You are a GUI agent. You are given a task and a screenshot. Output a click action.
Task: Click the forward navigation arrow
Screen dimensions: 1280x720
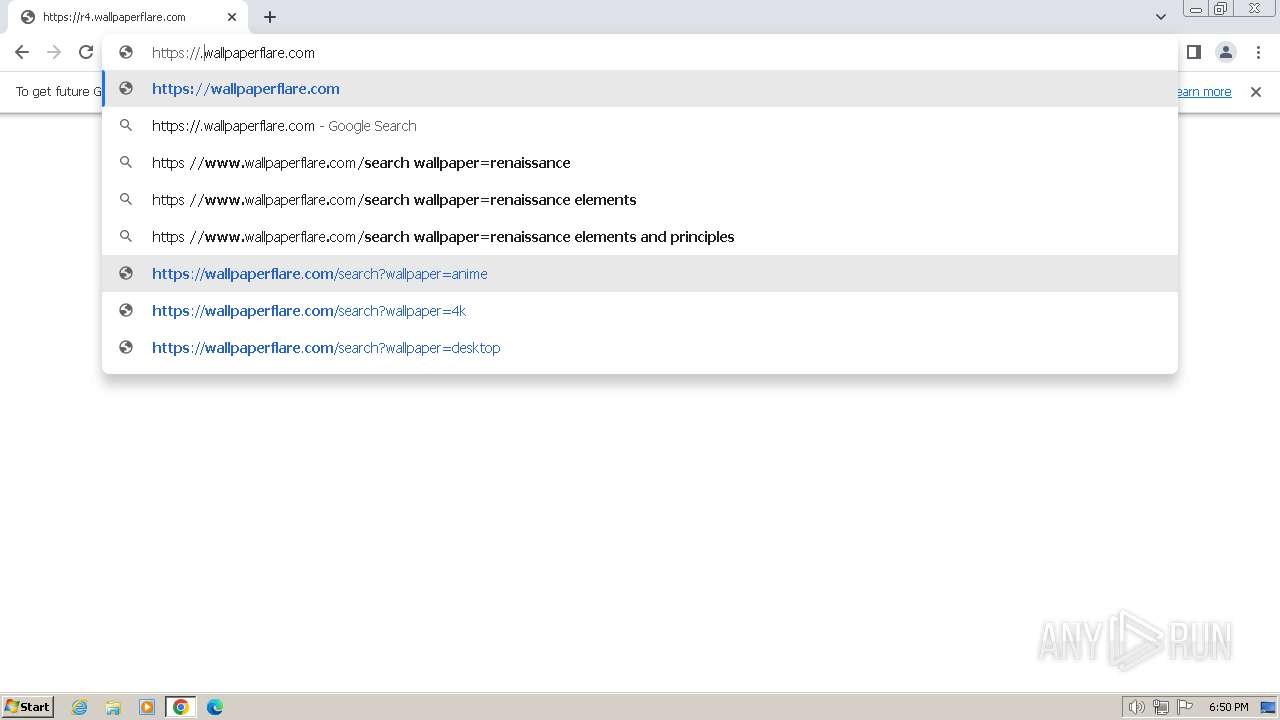click(x=54, y=52)
